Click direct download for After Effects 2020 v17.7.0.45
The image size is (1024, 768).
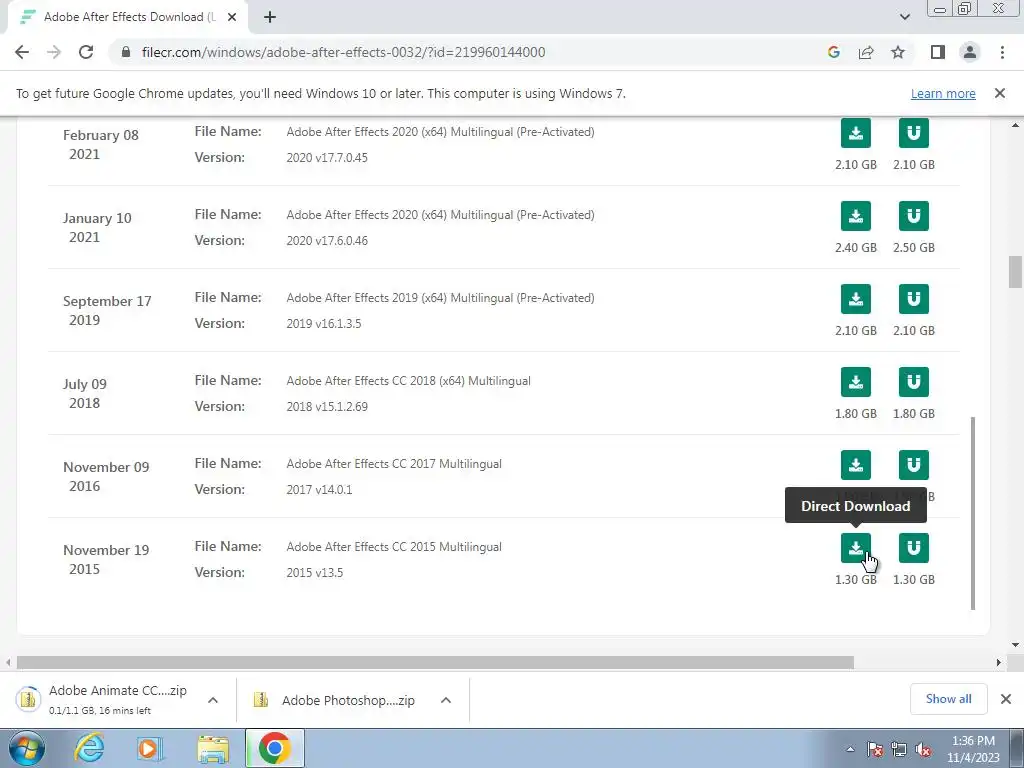[x=856, y=133]
